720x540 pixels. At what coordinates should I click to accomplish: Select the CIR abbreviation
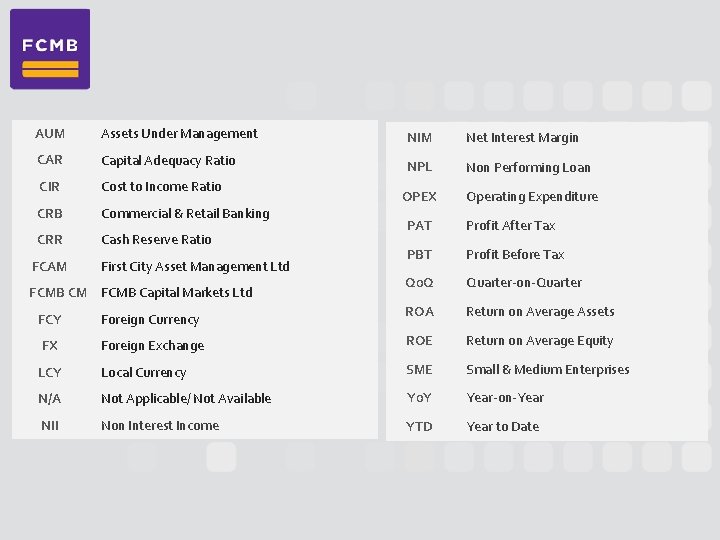coord(49,187)
